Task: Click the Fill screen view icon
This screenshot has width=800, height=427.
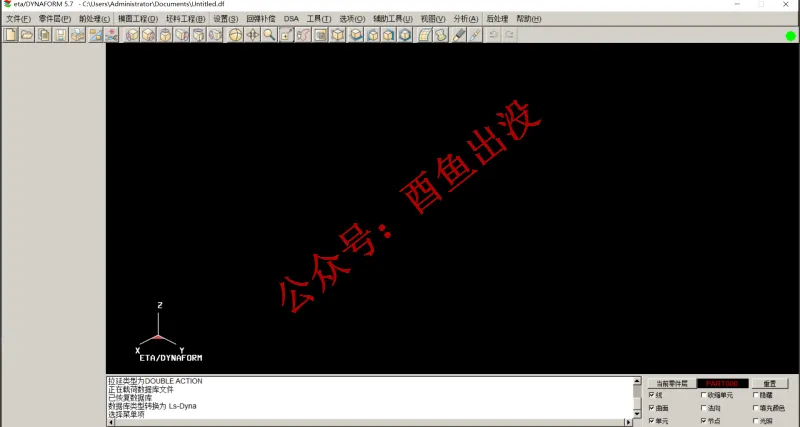Action: [x=320, y=35]
